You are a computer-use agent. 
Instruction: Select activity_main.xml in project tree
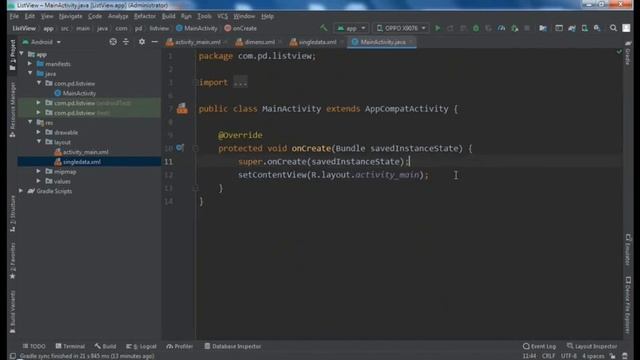coord(86,152)
